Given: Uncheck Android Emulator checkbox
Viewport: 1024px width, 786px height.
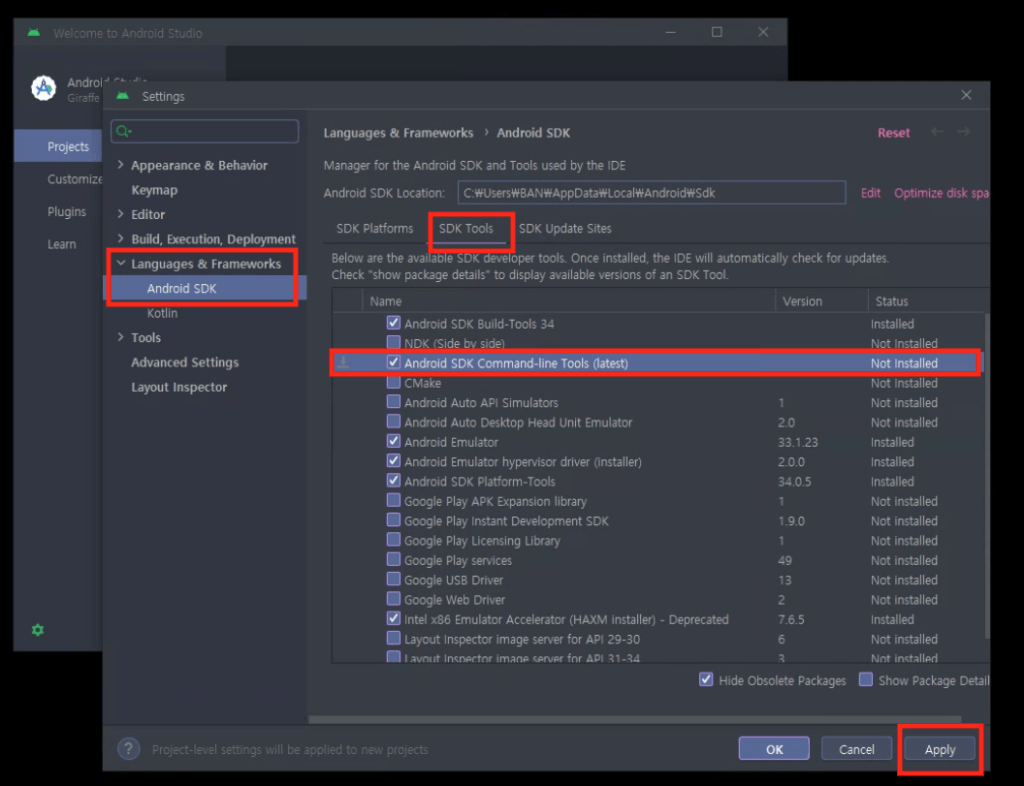Looking at the screenshot, I should point(393,441).
